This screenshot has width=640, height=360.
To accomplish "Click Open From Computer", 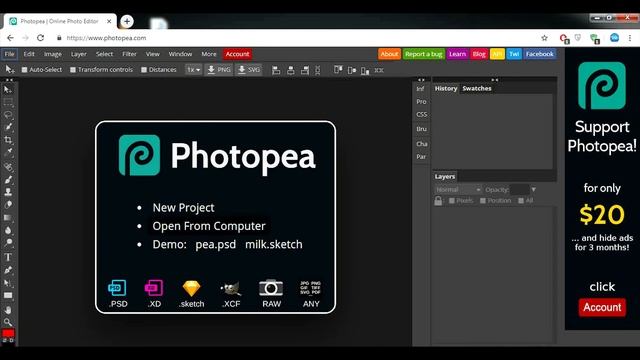I will click(209, 226).
